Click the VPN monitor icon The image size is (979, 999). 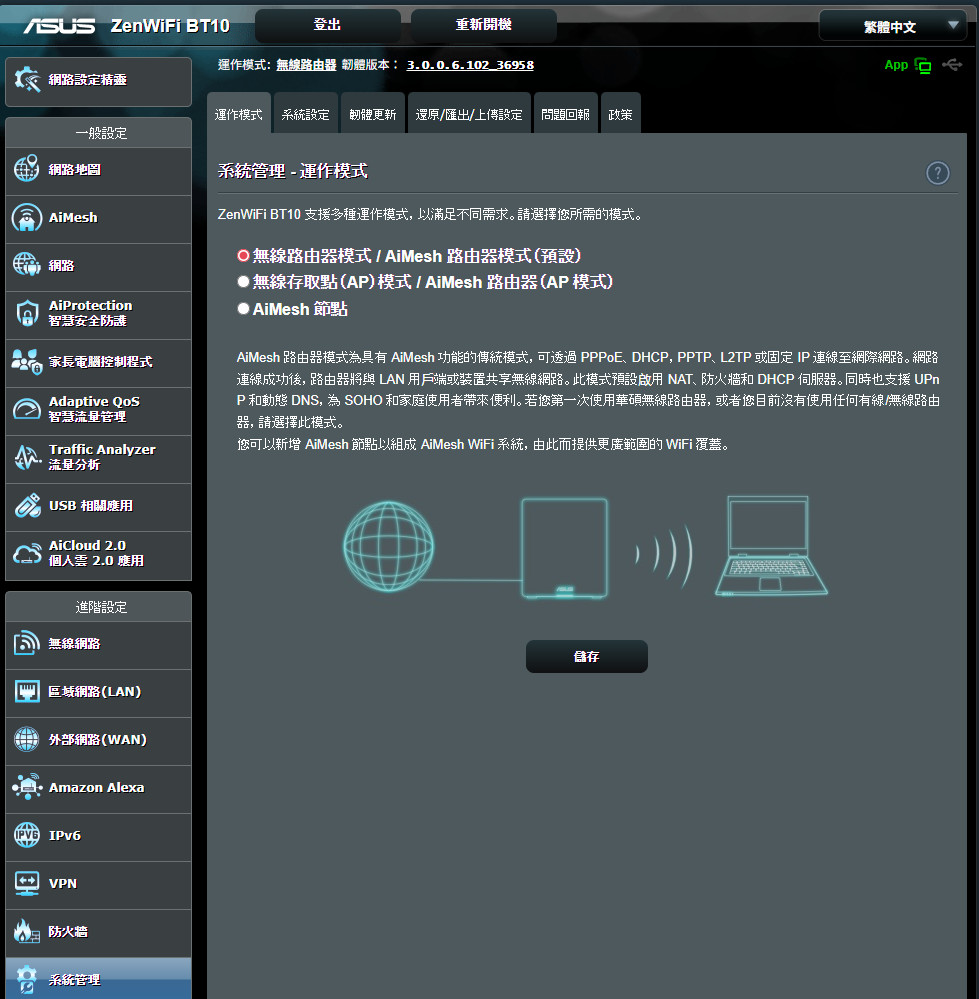[x=27, y=883]
